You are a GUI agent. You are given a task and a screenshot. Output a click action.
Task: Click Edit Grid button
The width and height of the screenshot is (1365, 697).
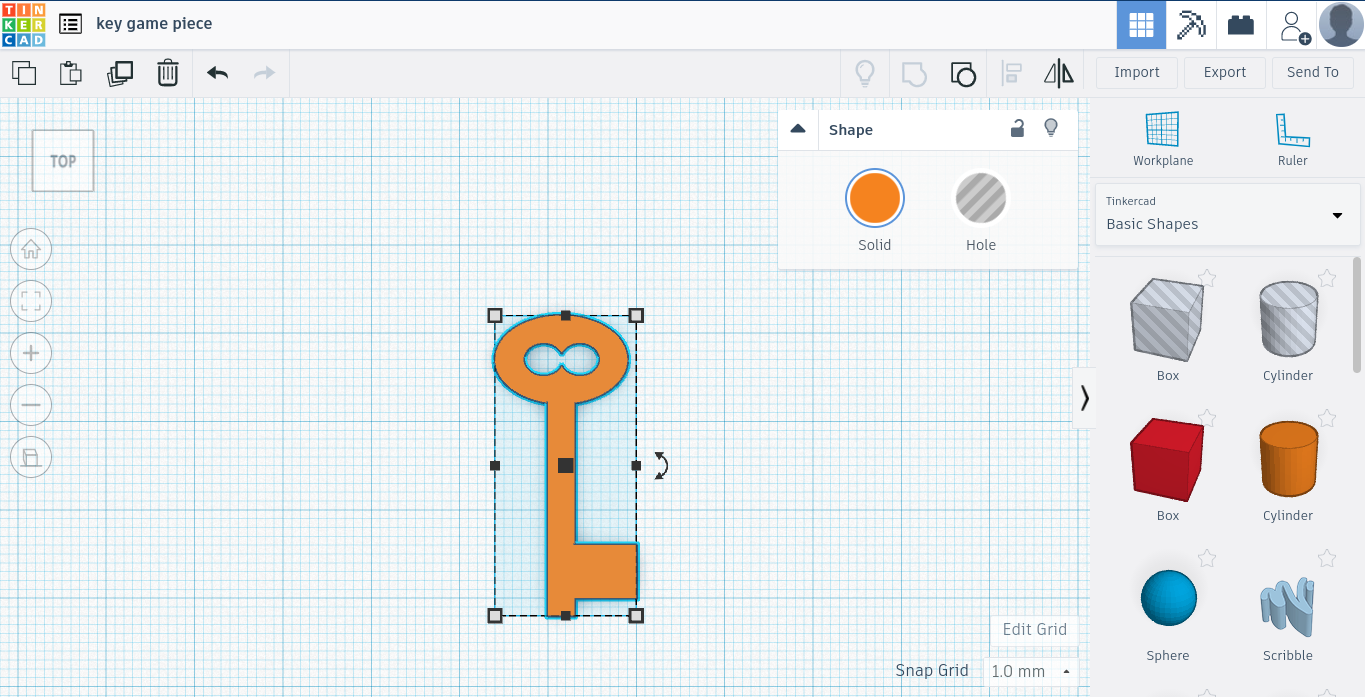1035,629
